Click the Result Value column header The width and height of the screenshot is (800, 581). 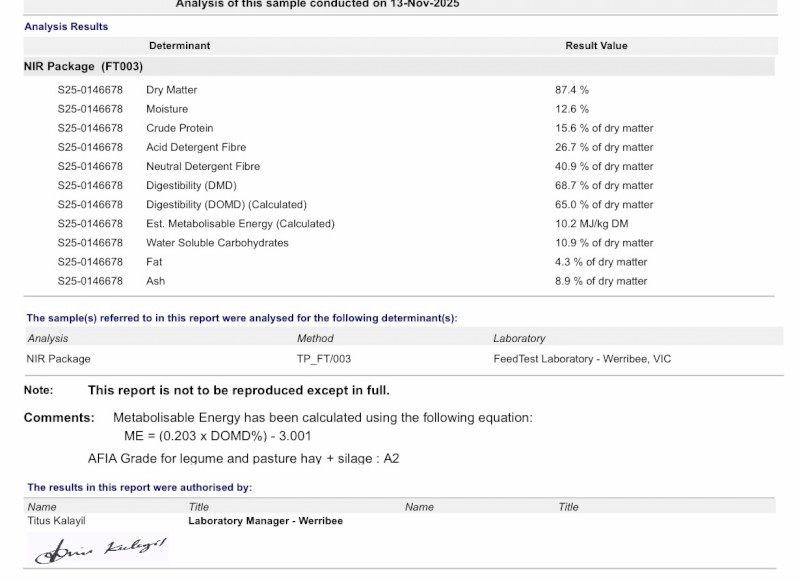596,46
